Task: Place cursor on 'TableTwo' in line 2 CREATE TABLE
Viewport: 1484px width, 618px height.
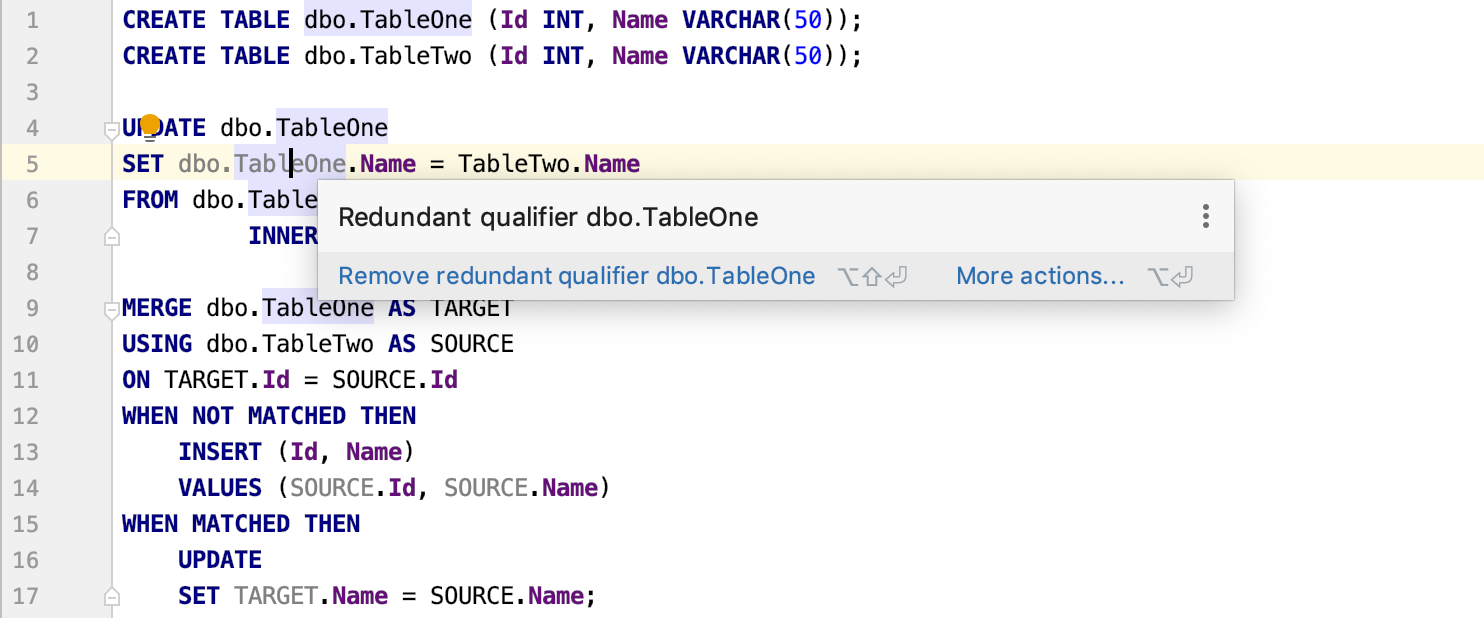Action: point(415,56)
